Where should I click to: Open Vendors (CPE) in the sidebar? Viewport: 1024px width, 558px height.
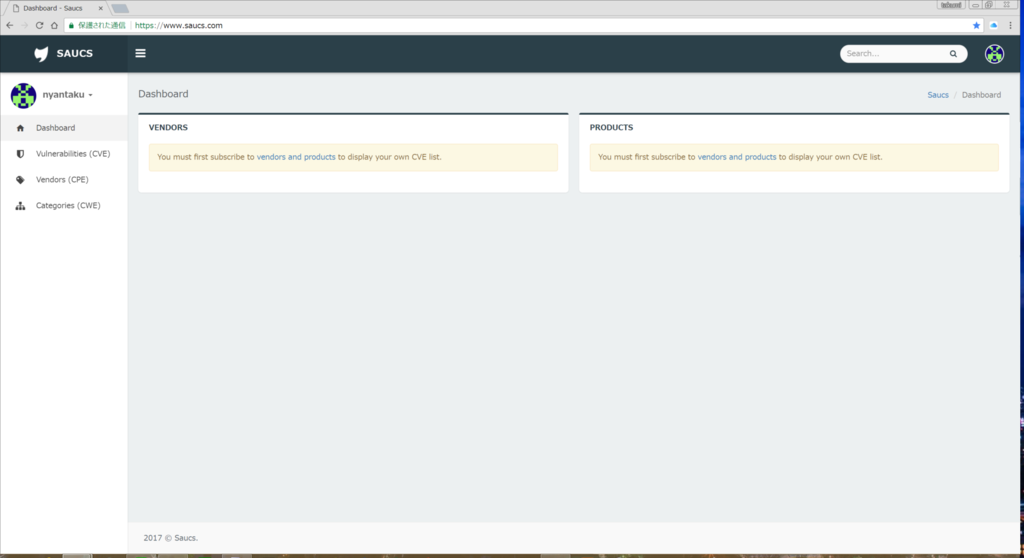(x=64, y=180)
